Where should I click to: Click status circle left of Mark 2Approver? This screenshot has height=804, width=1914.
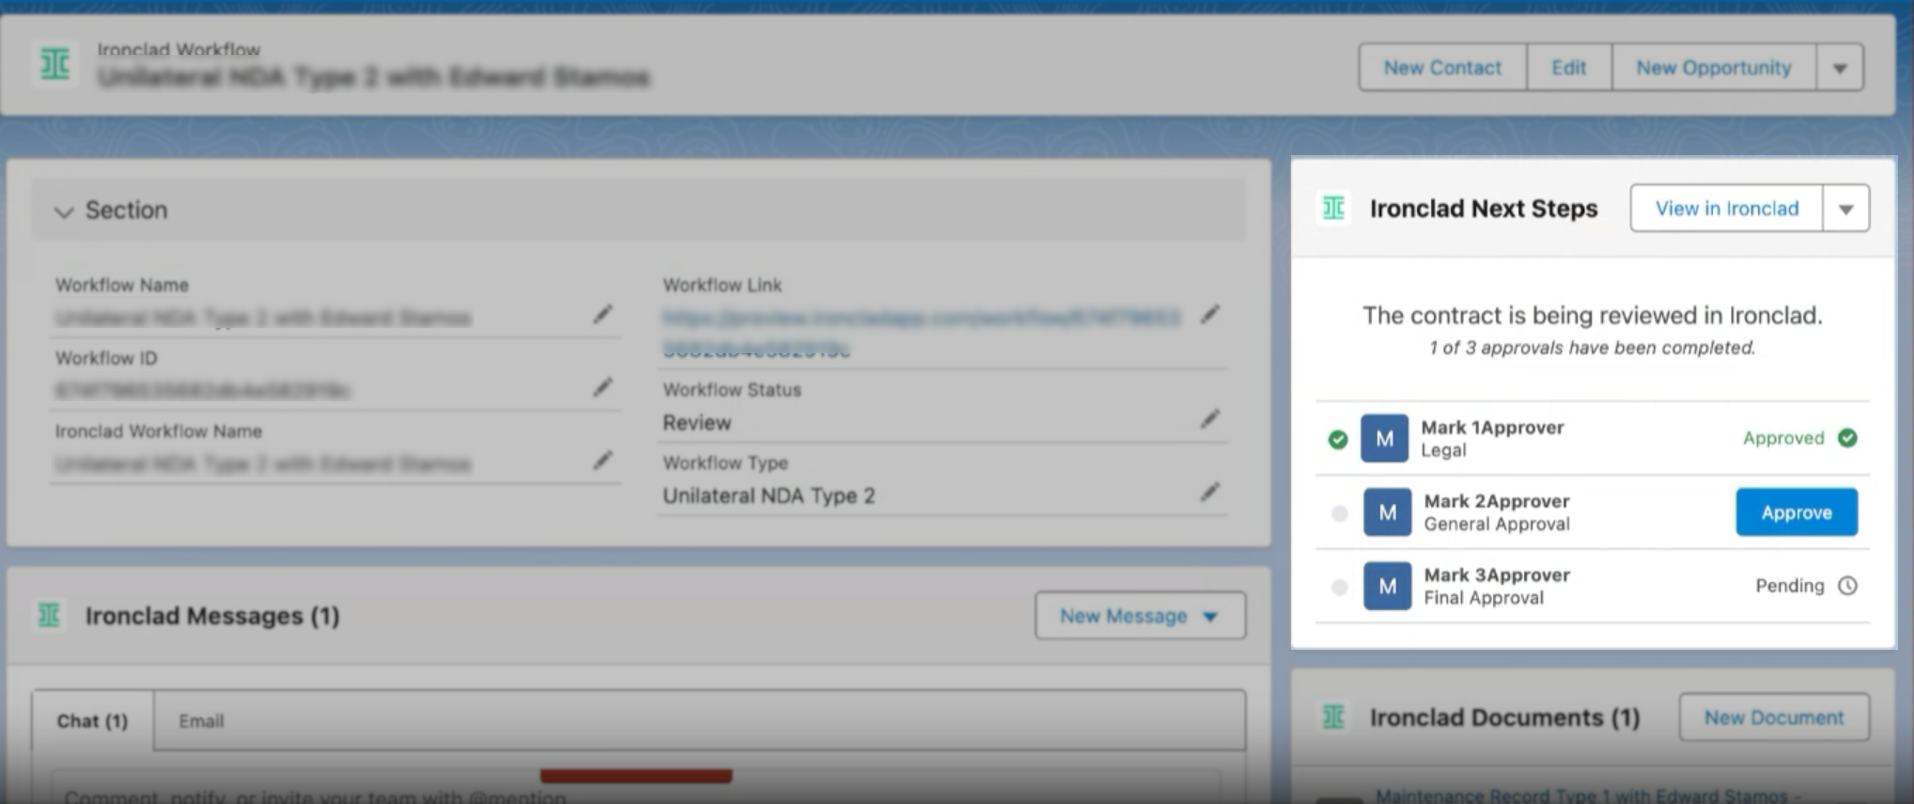coord(1340,514)
